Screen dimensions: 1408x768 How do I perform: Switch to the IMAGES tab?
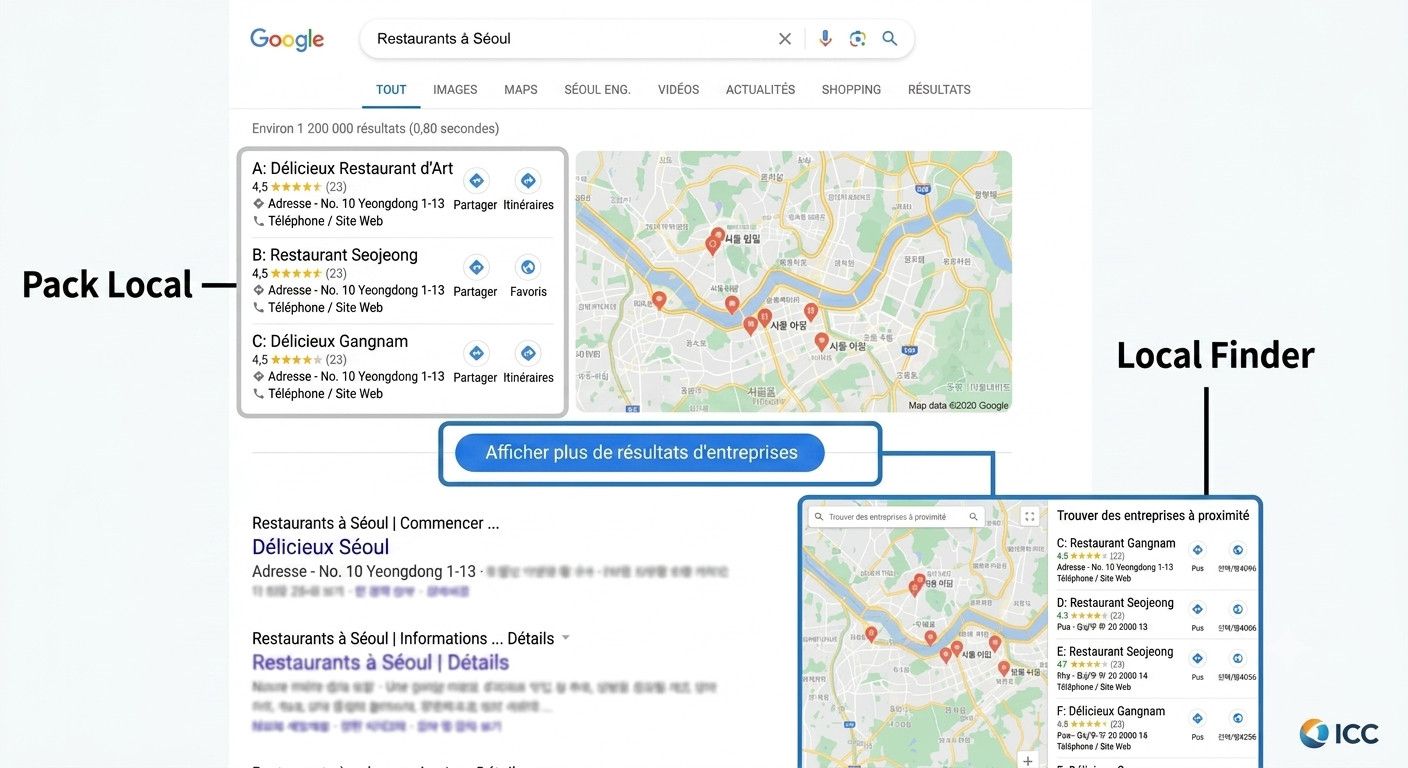click(x=455, y=89)
